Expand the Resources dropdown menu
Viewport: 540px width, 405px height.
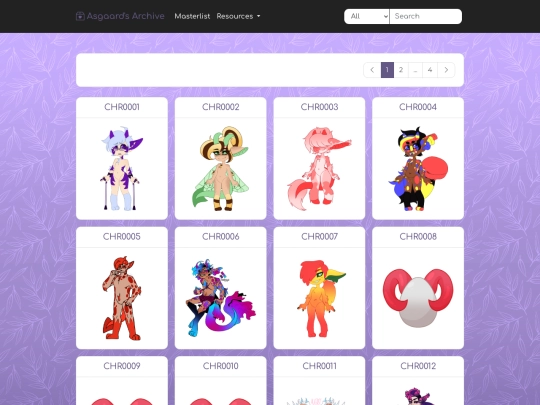(x=238, y=16)
